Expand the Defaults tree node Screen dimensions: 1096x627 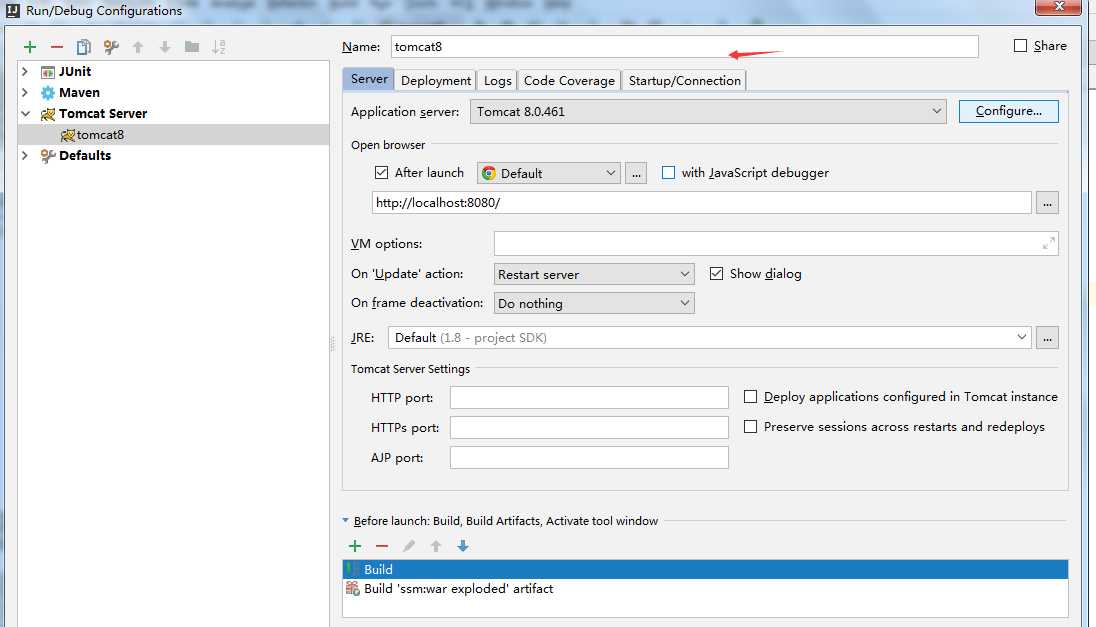click(x=25, y=156)
